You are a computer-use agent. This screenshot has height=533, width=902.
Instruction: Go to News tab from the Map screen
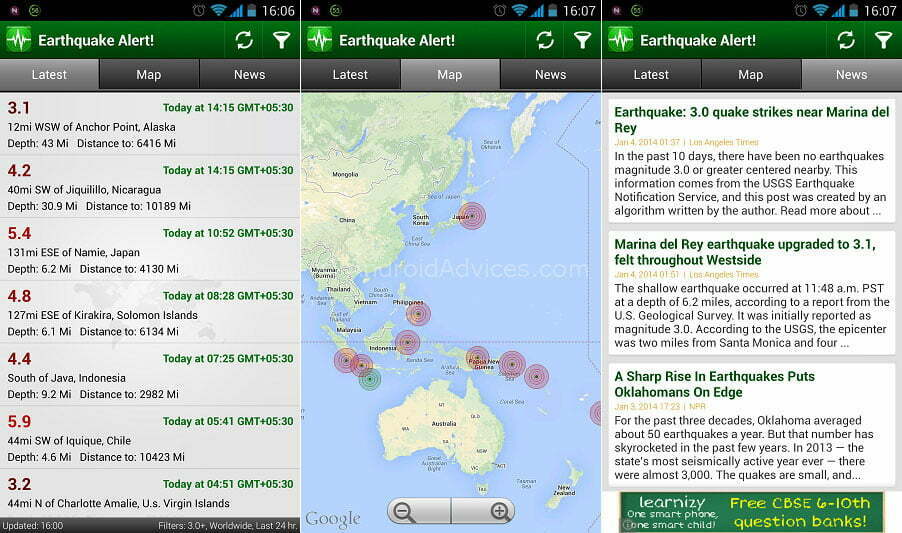[x=551, y=75]
